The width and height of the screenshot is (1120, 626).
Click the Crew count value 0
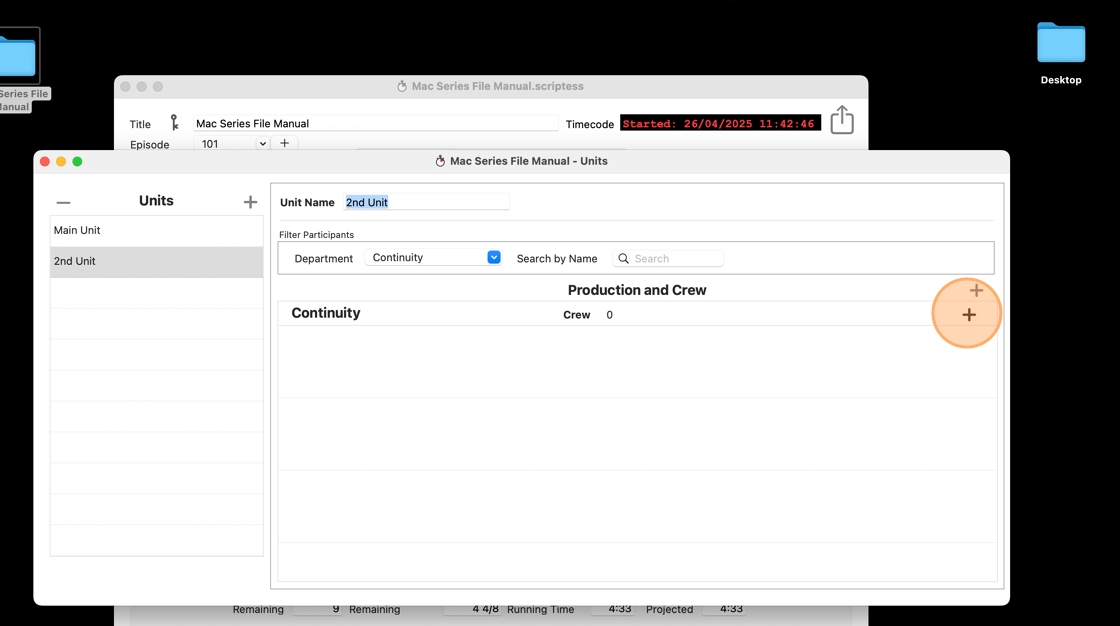coord(609,315)
